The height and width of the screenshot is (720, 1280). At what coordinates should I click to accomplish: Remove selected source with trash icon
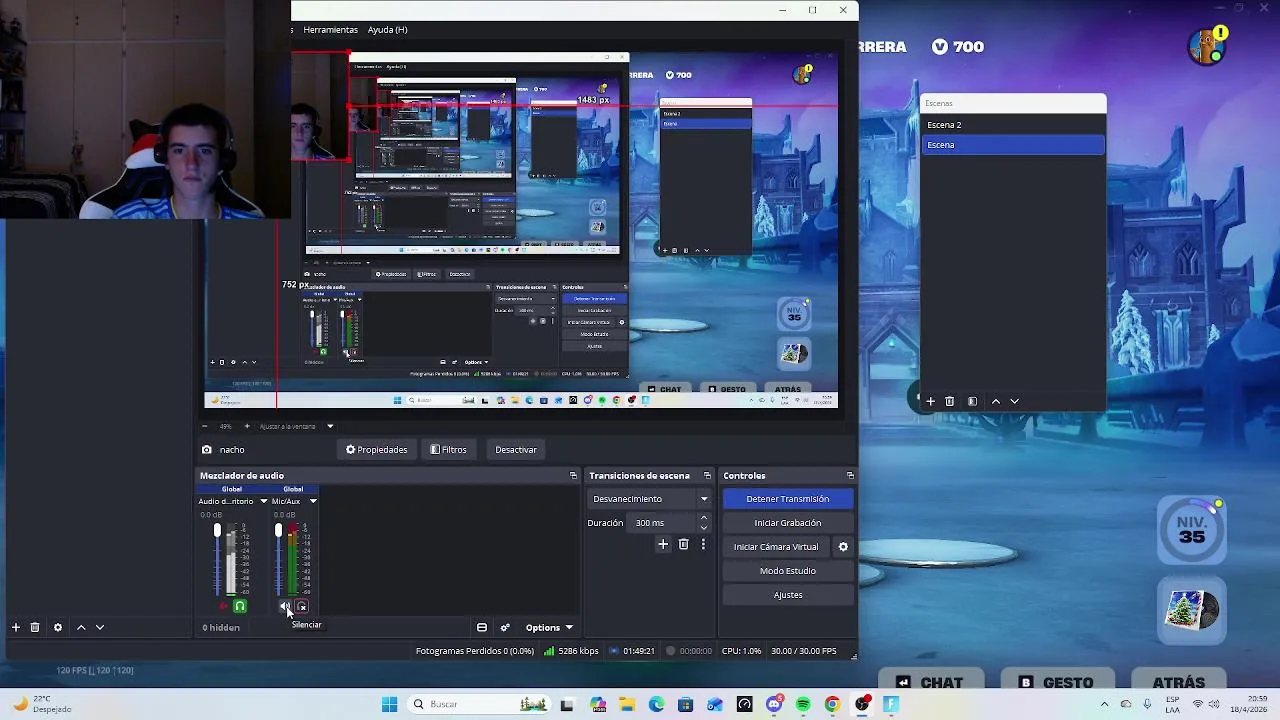click(35, 627)
